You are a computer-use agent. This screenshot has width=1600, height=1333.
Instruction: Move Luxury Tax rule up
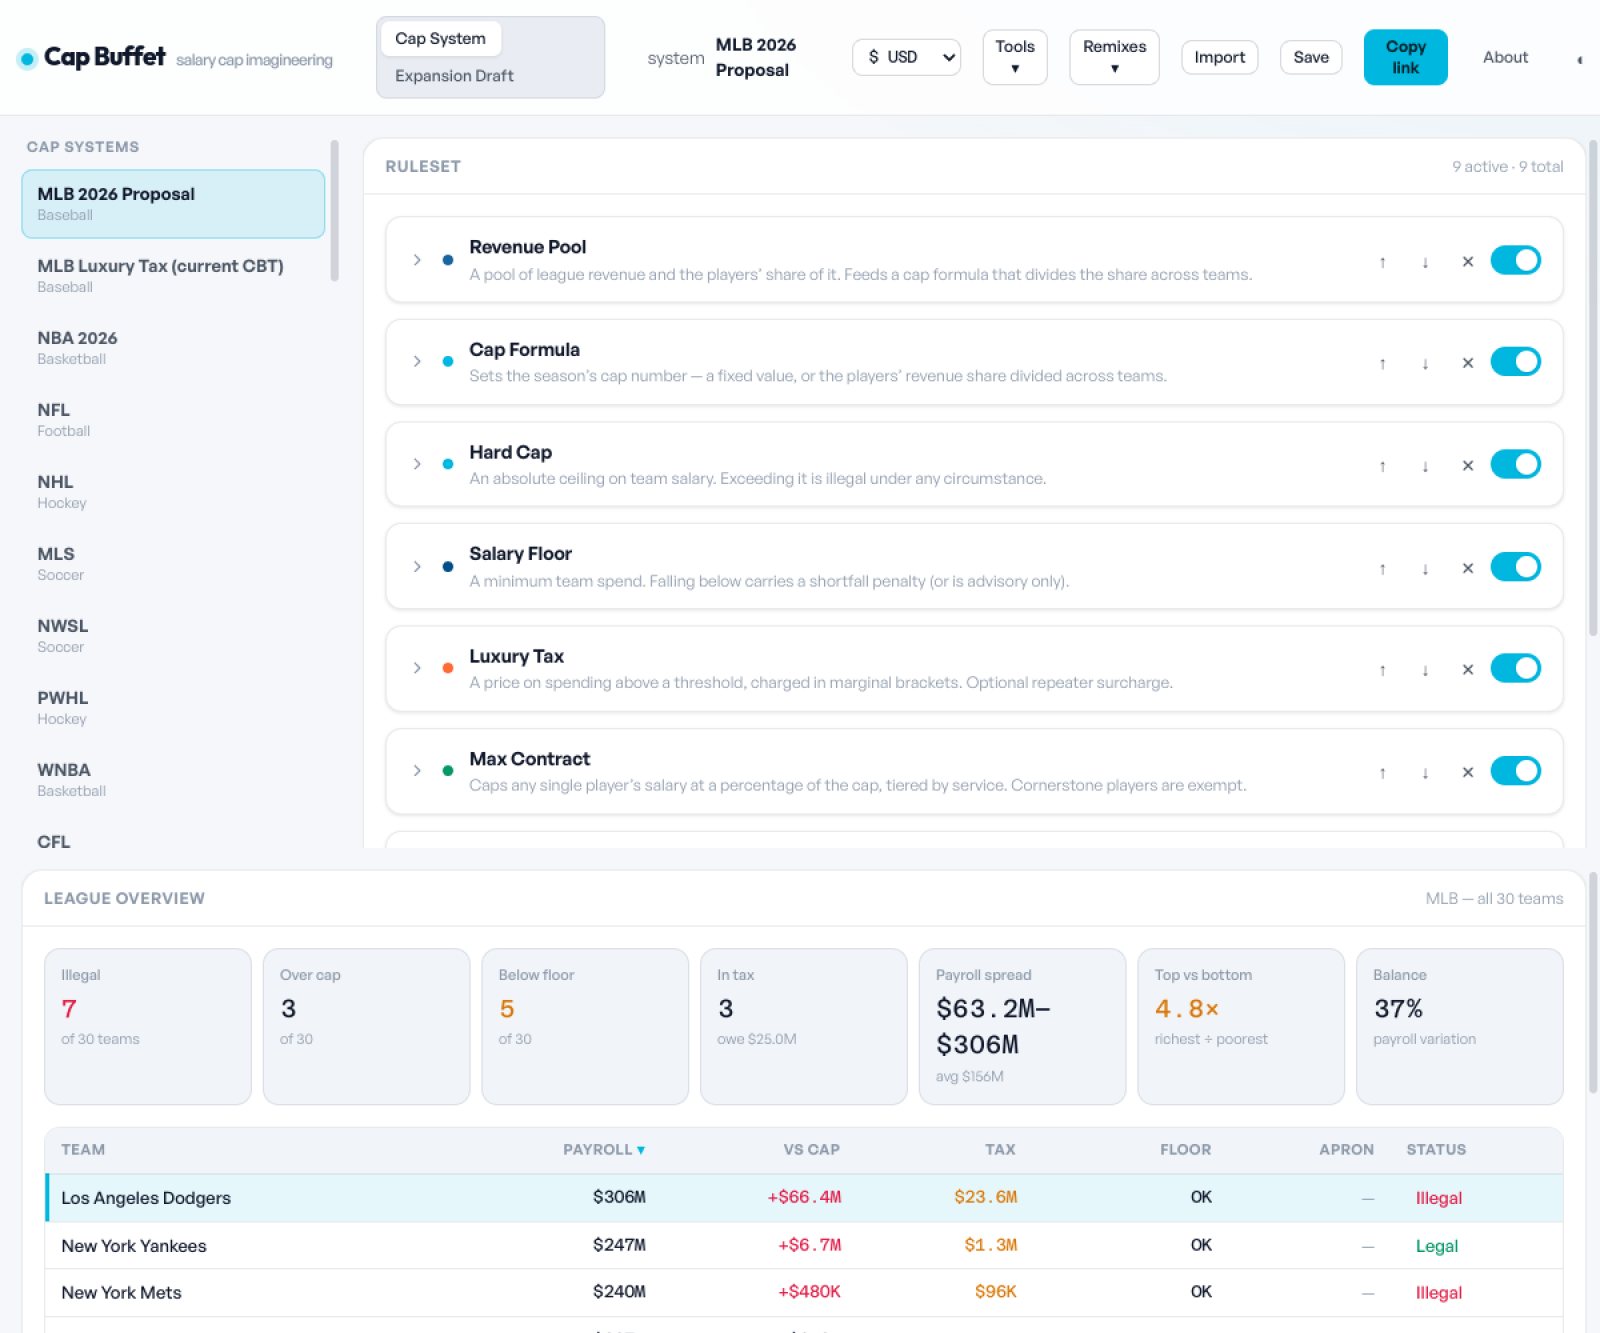point(1382,670)
